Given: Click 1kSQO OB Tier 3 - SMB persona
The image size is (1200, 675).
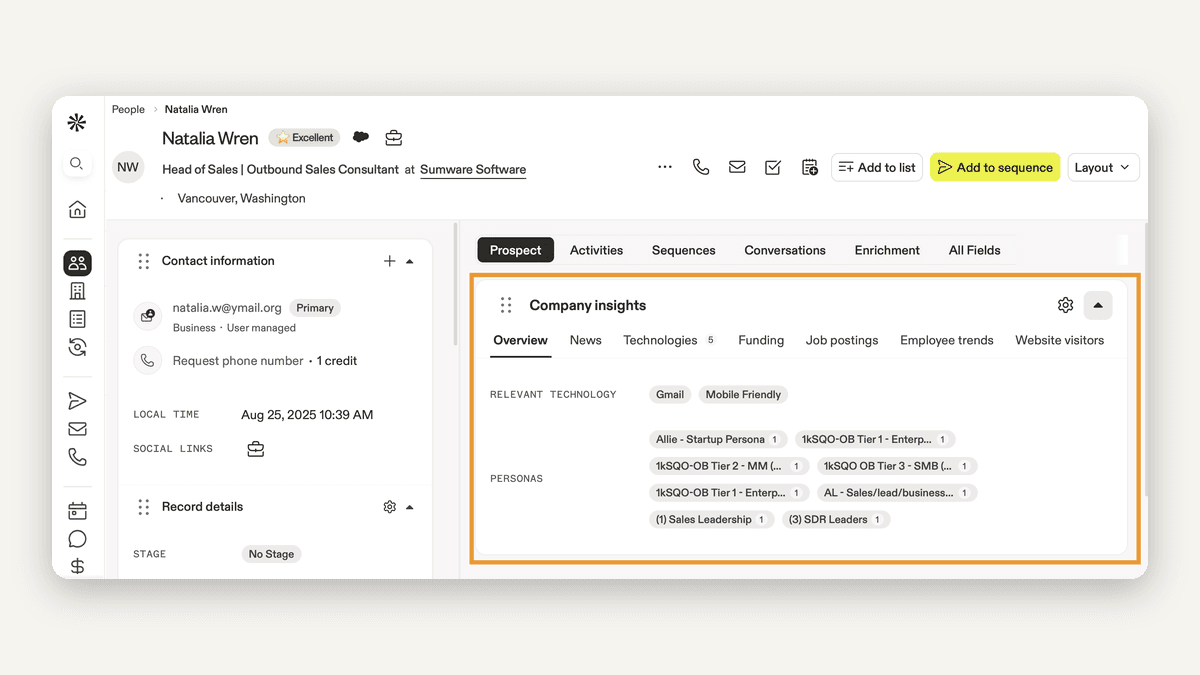Looking at the screenshot, I should 897,466.
